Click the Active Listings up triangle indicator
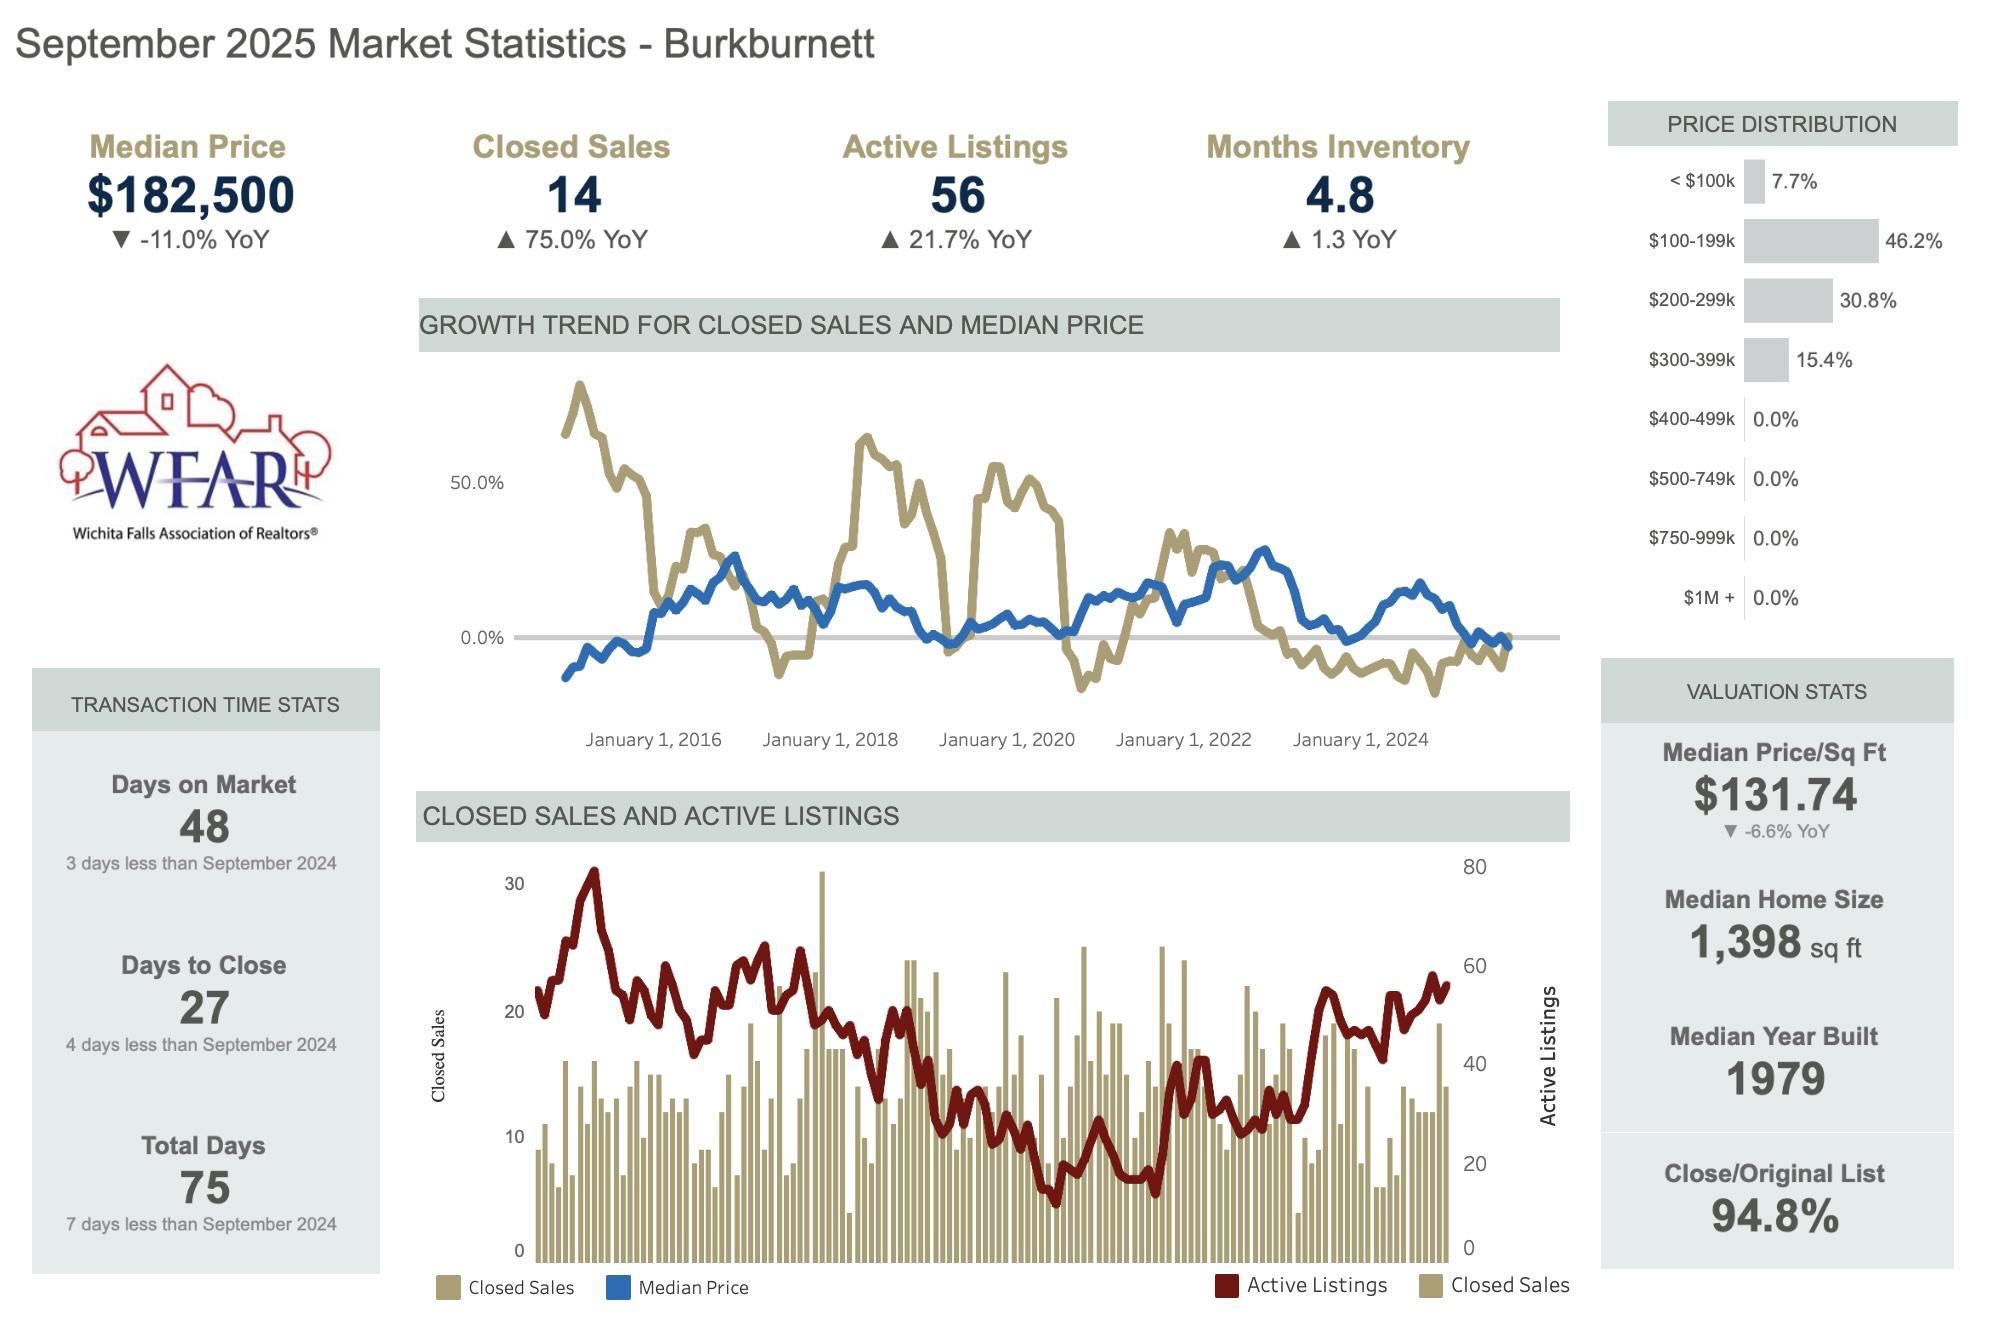The image size is (2008, 1326). click(x=890, y=240)
